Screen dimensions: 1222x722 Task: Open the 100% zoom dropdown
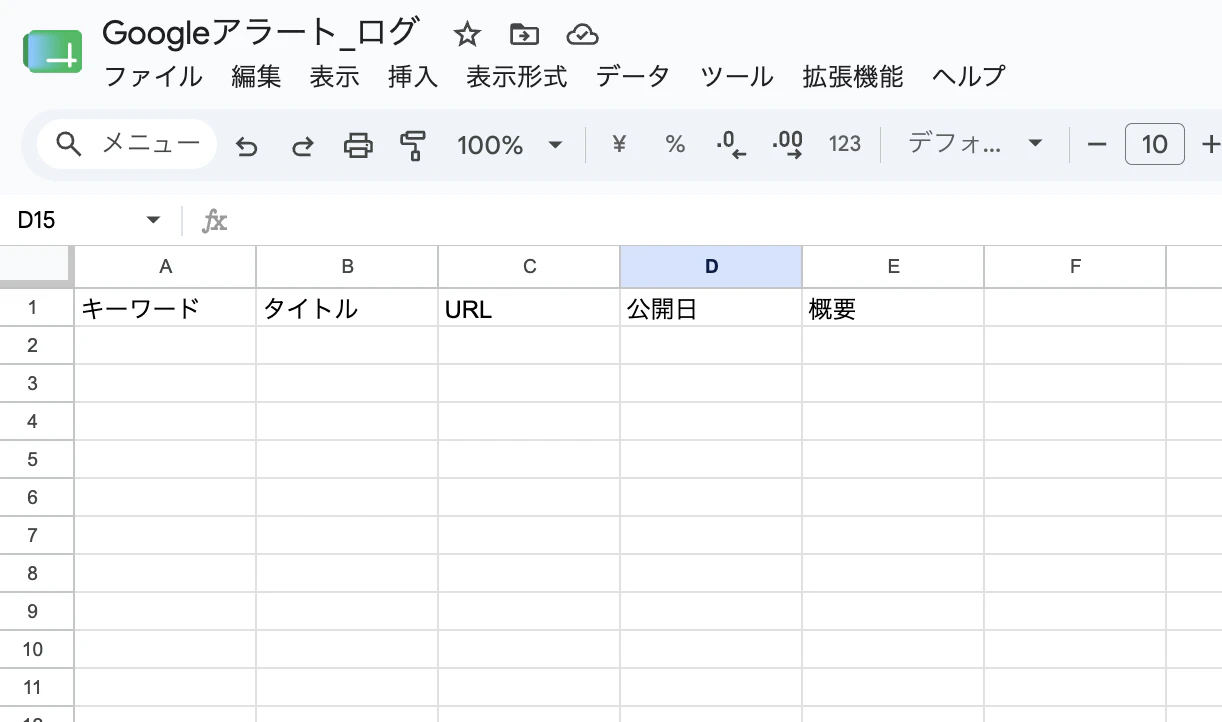[510, 145]
